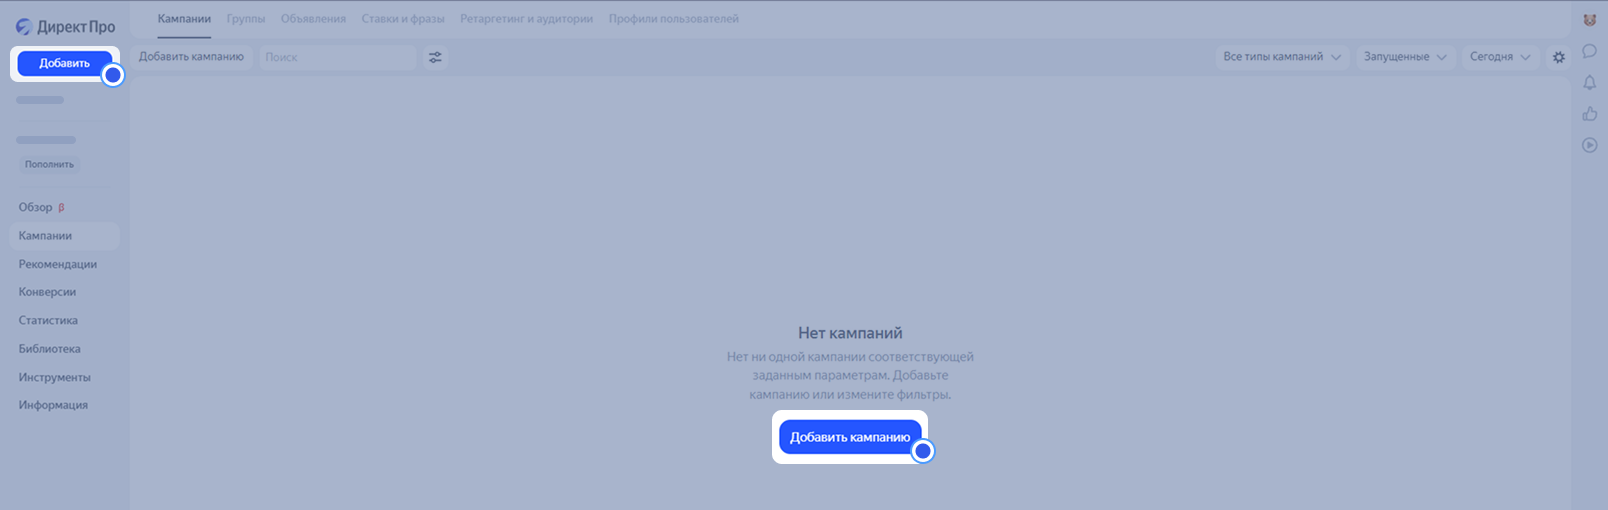Switch to Профили пользователей tab
Screen dimensions: 1608x510
[674, 19]
